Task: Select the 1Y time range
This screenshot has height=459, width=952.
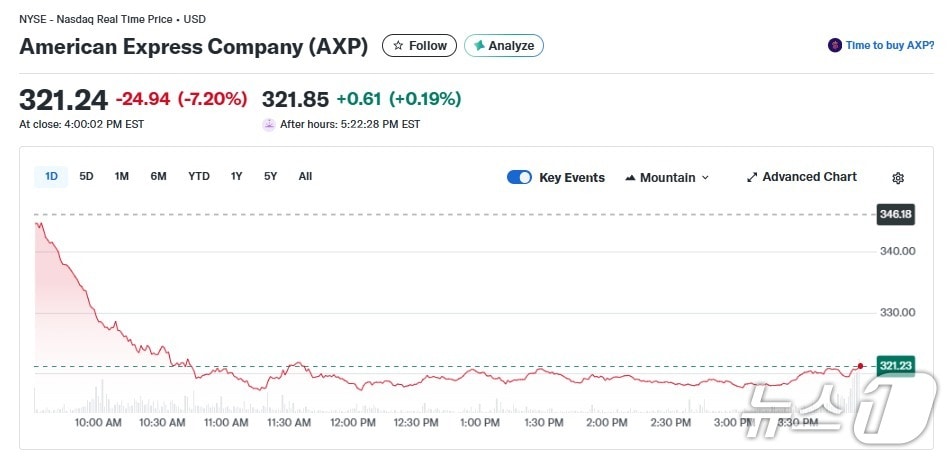Action: tap(236, 176)
